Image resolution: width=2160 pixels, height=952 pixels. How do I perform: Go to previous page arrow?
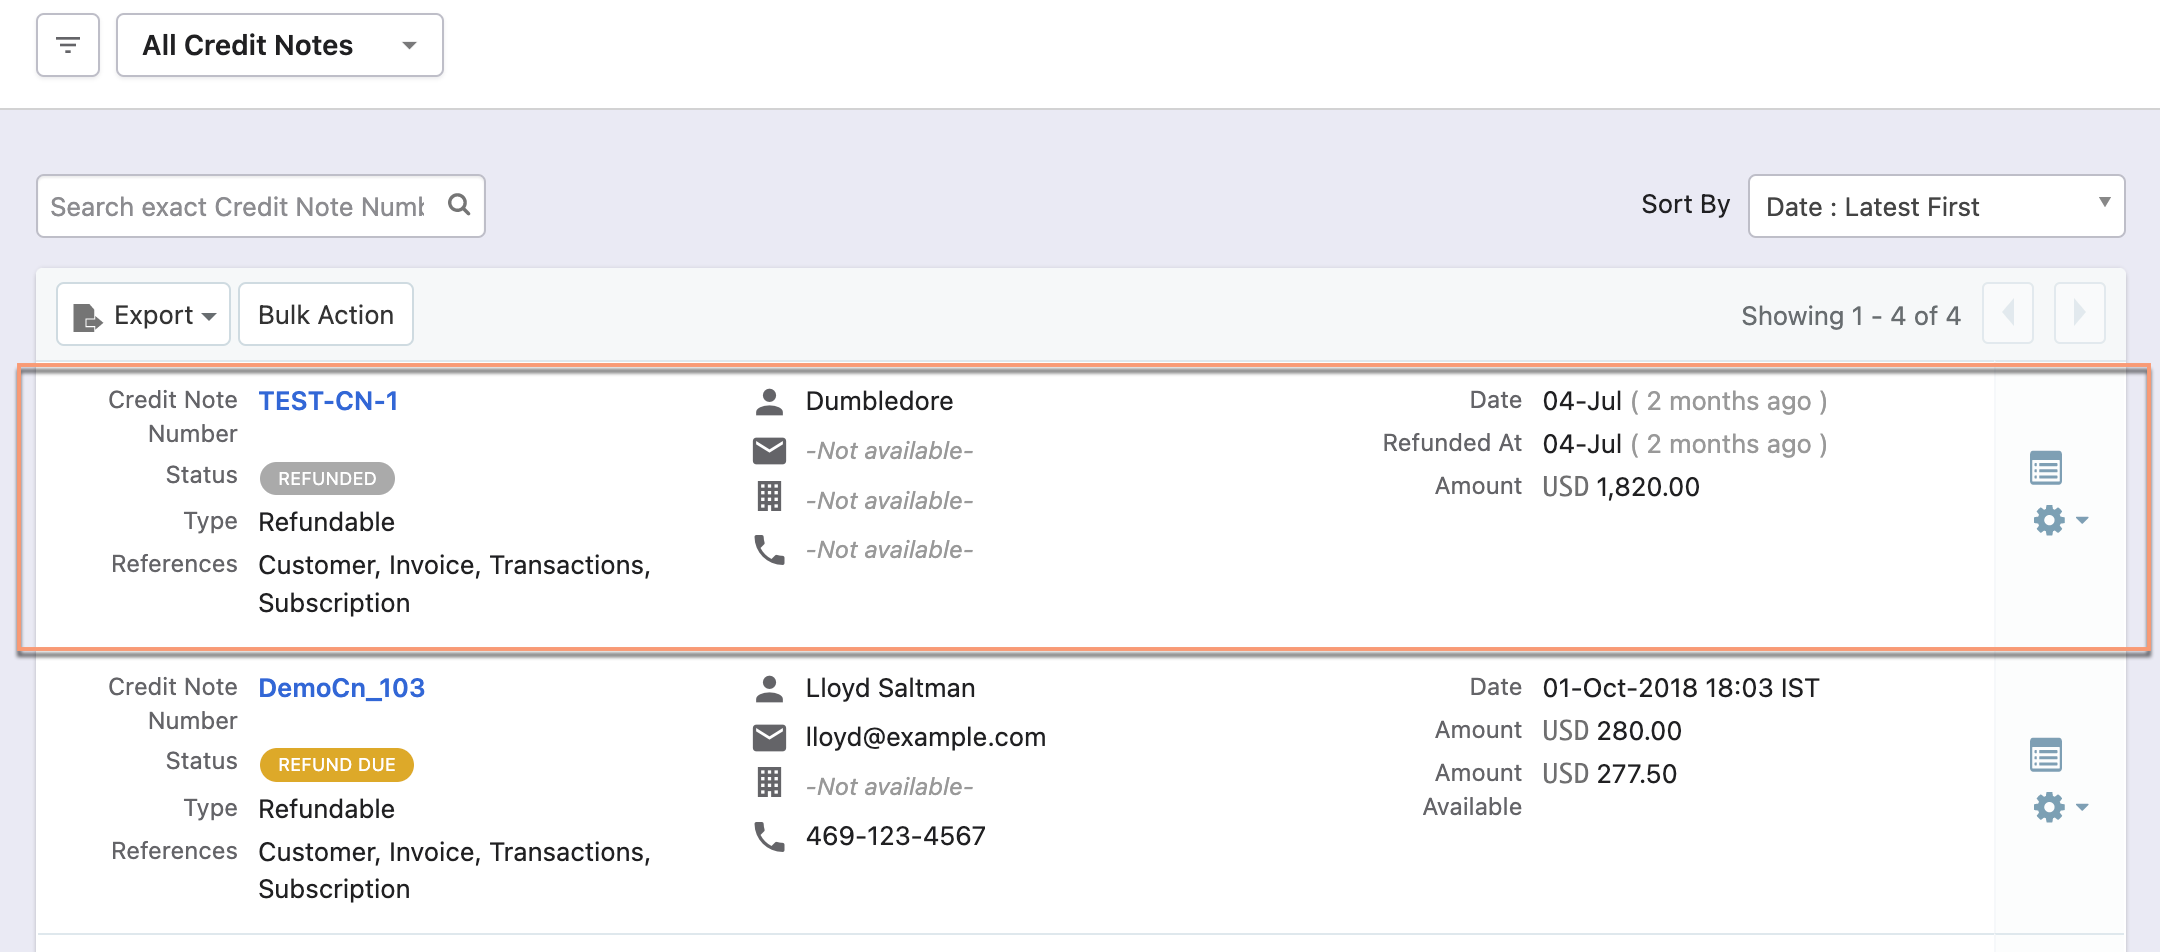[x=2008, y=314]
